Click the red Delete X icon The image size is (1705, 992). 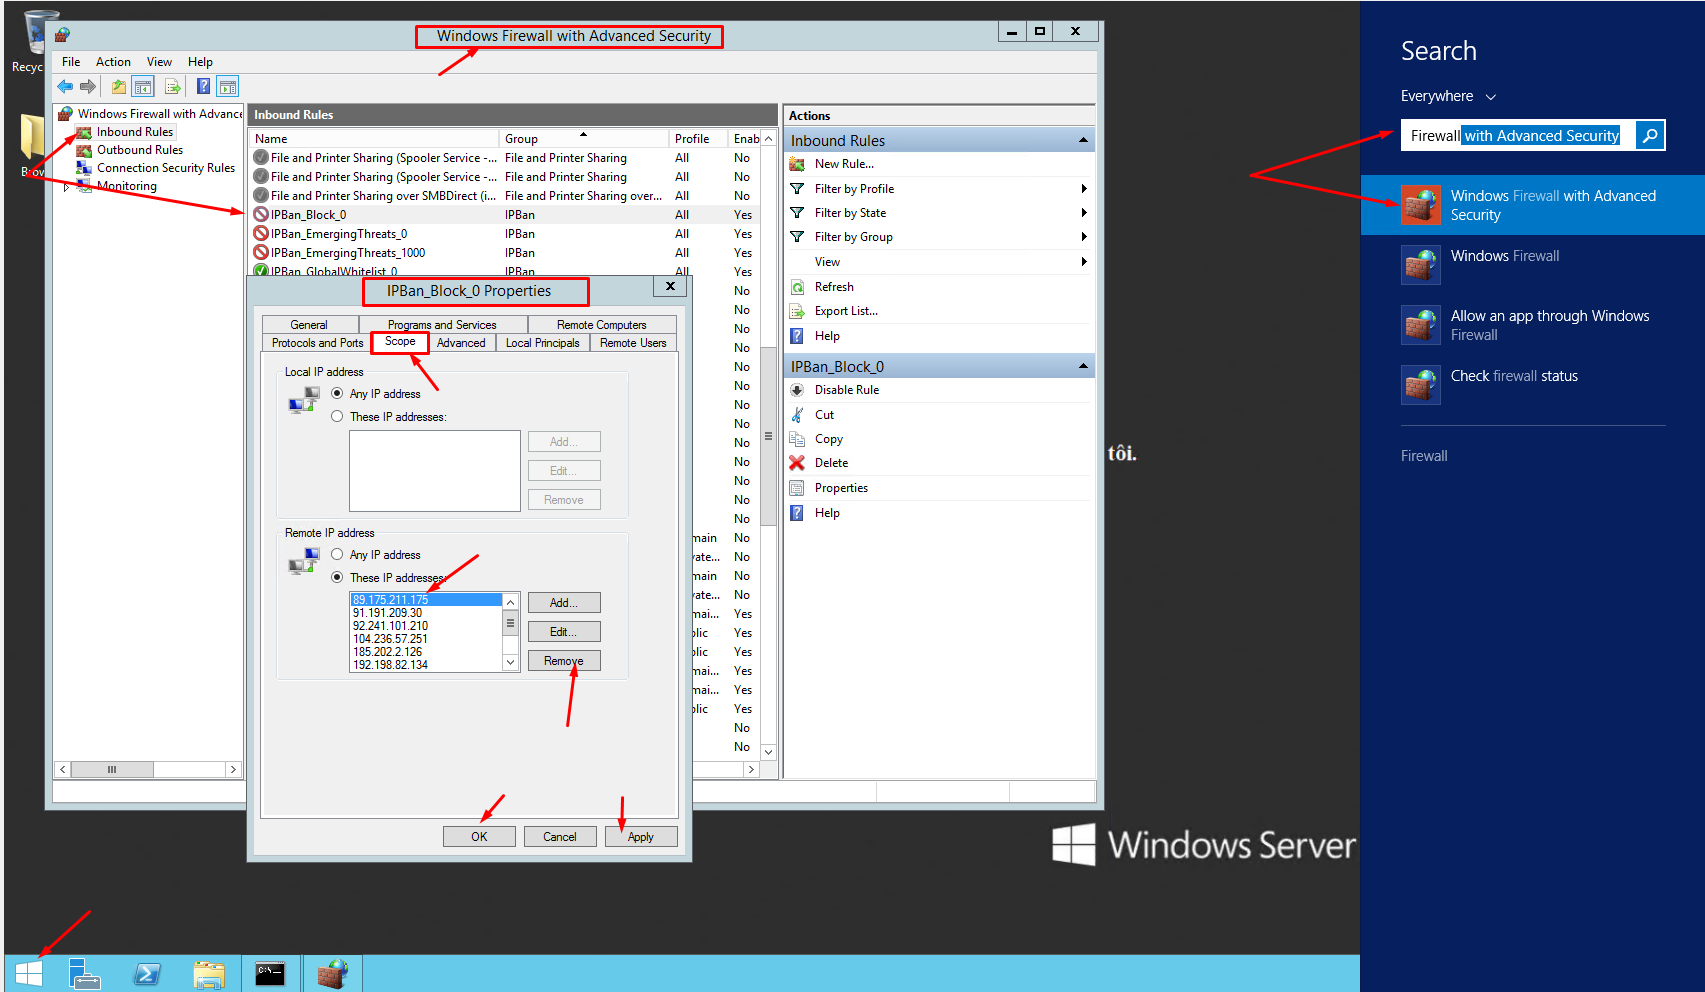click(x=797, y=463)
